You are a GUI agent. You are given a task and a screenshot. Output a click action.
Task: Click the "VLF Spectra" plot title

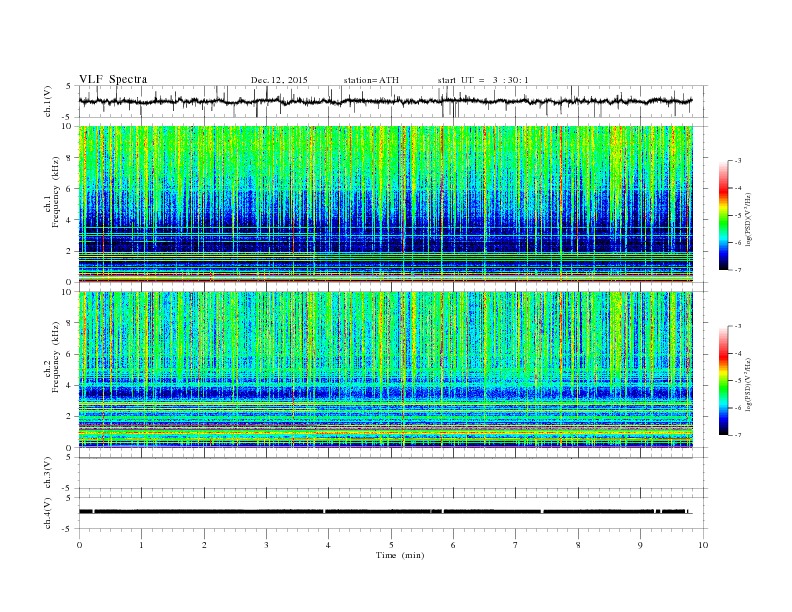(113, 79)
